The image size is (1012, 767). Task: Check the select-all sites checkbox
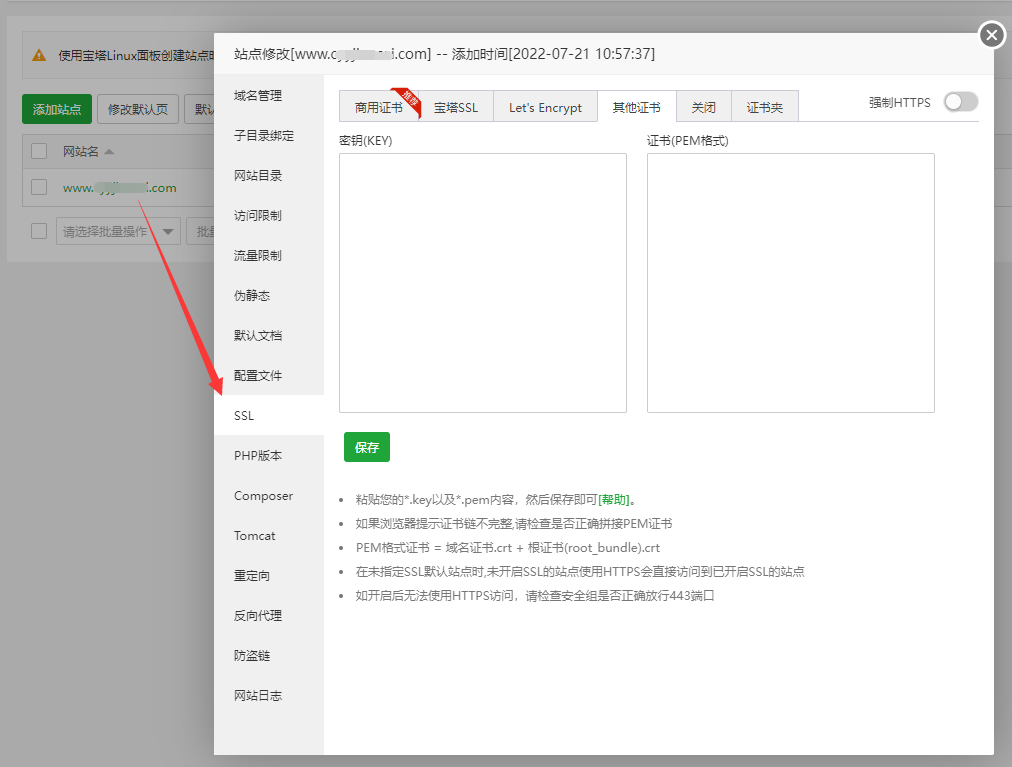pyautogui.click(x=39, y=151)
